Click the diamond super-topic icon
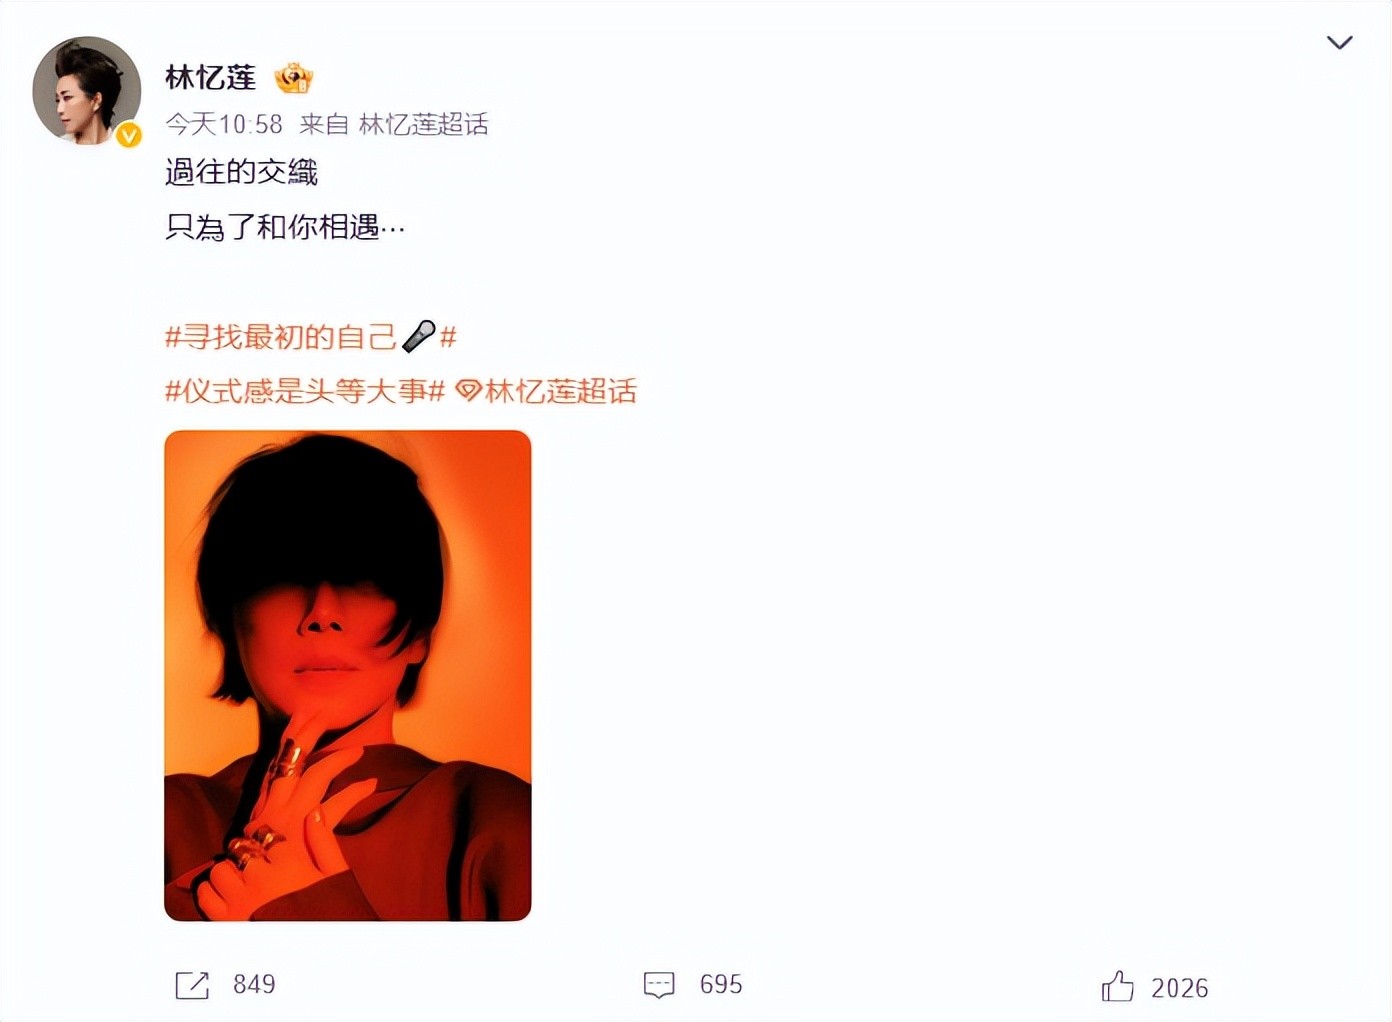Viewport: 1392px width, 1022px height. click(468, 391)
